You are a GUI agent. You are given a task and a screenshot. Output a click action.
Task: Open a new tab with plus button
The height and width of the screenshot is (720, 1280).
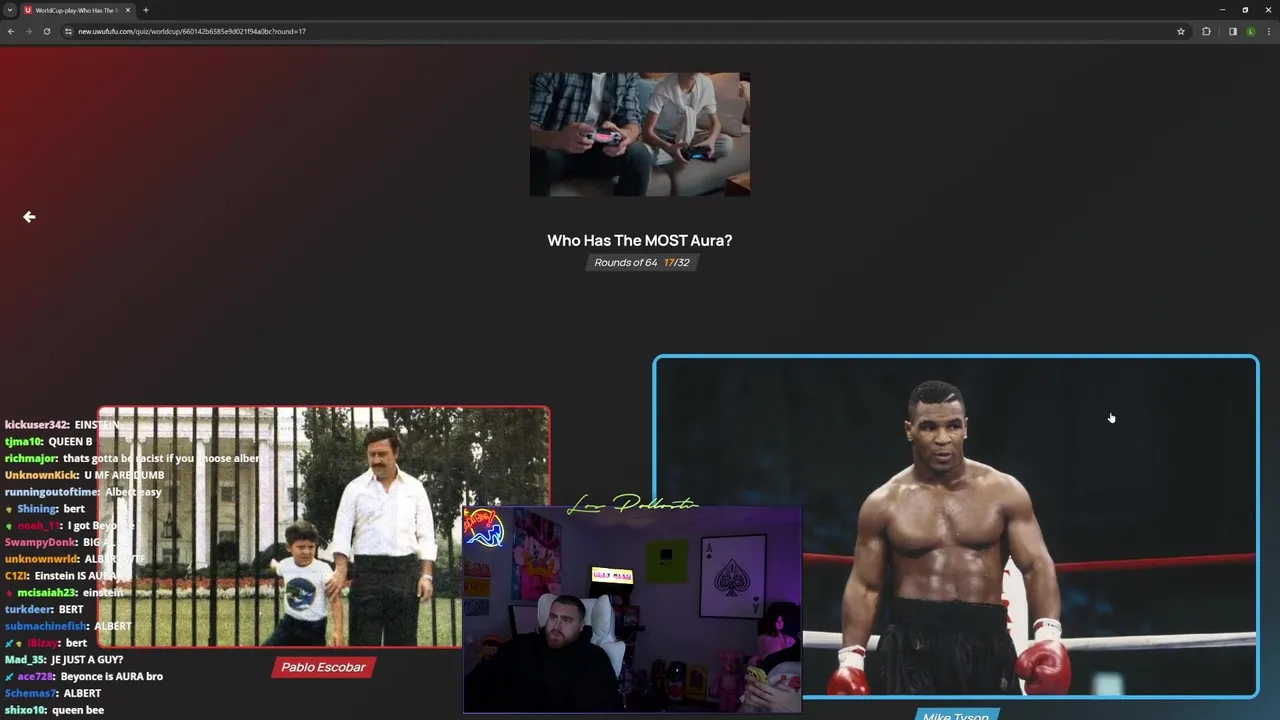[x=146, y=10]
